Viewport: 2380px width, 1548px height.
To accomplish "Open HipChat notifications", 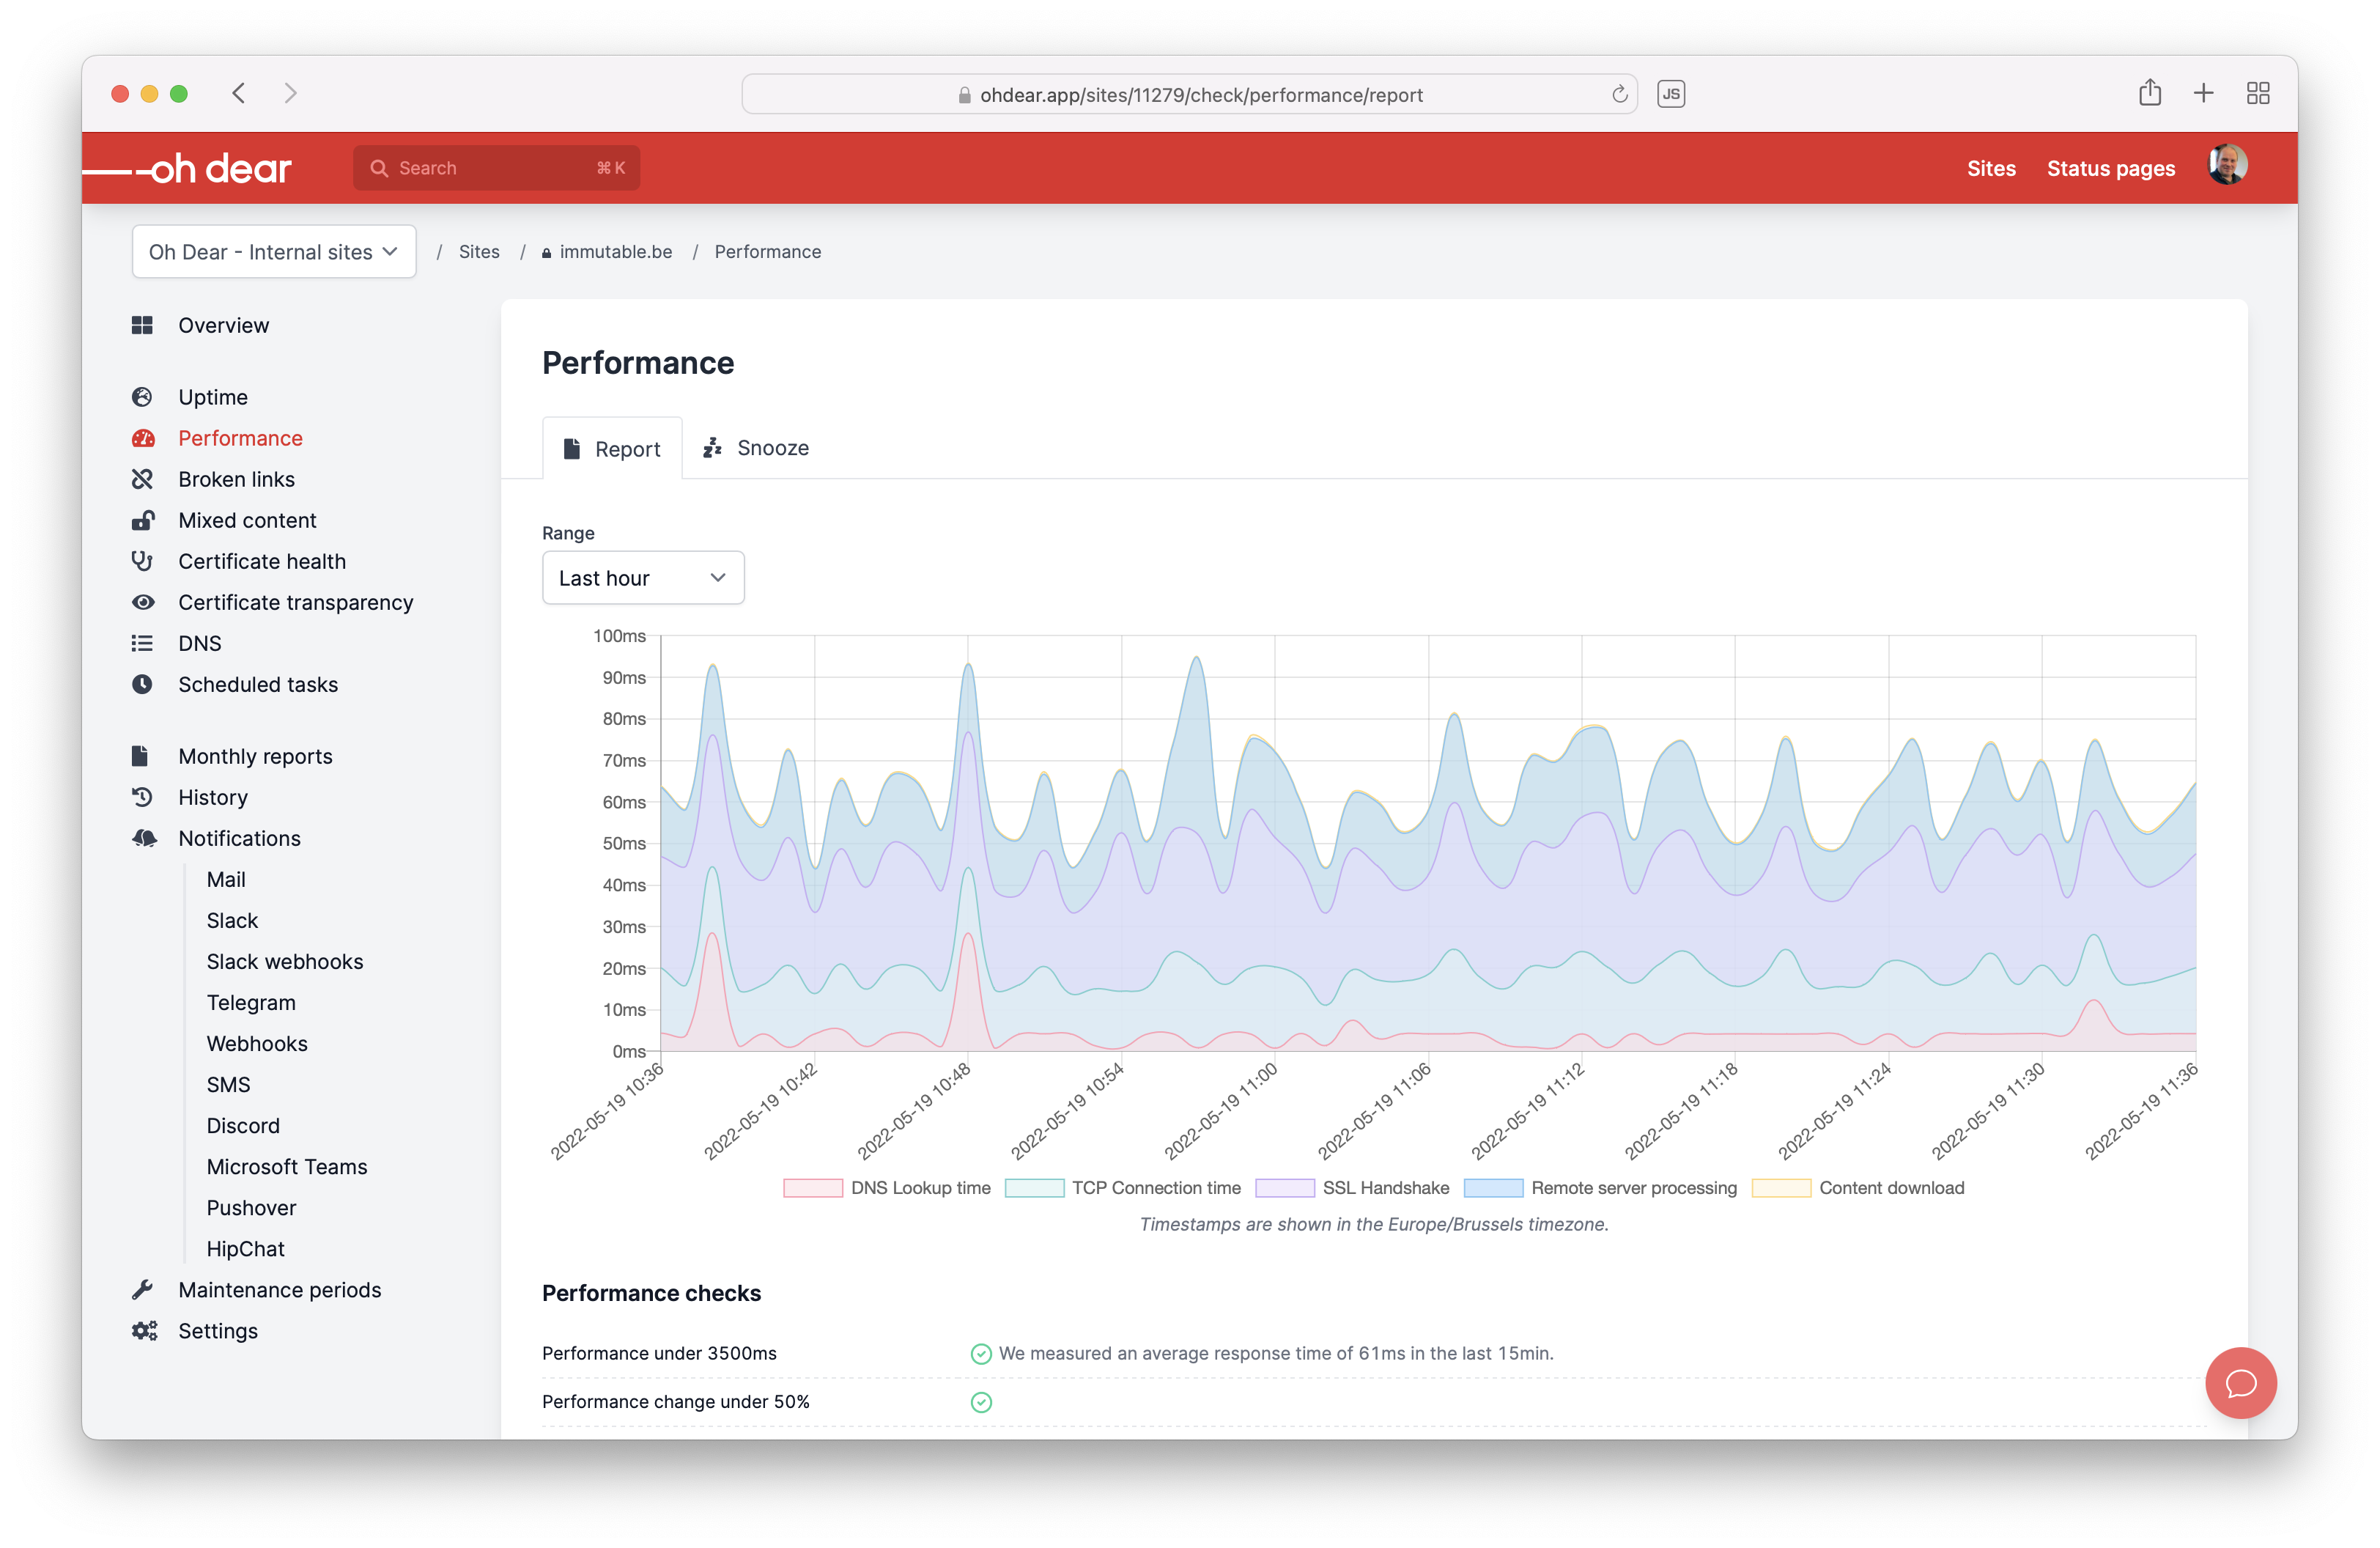I will tap(245, 1248).
